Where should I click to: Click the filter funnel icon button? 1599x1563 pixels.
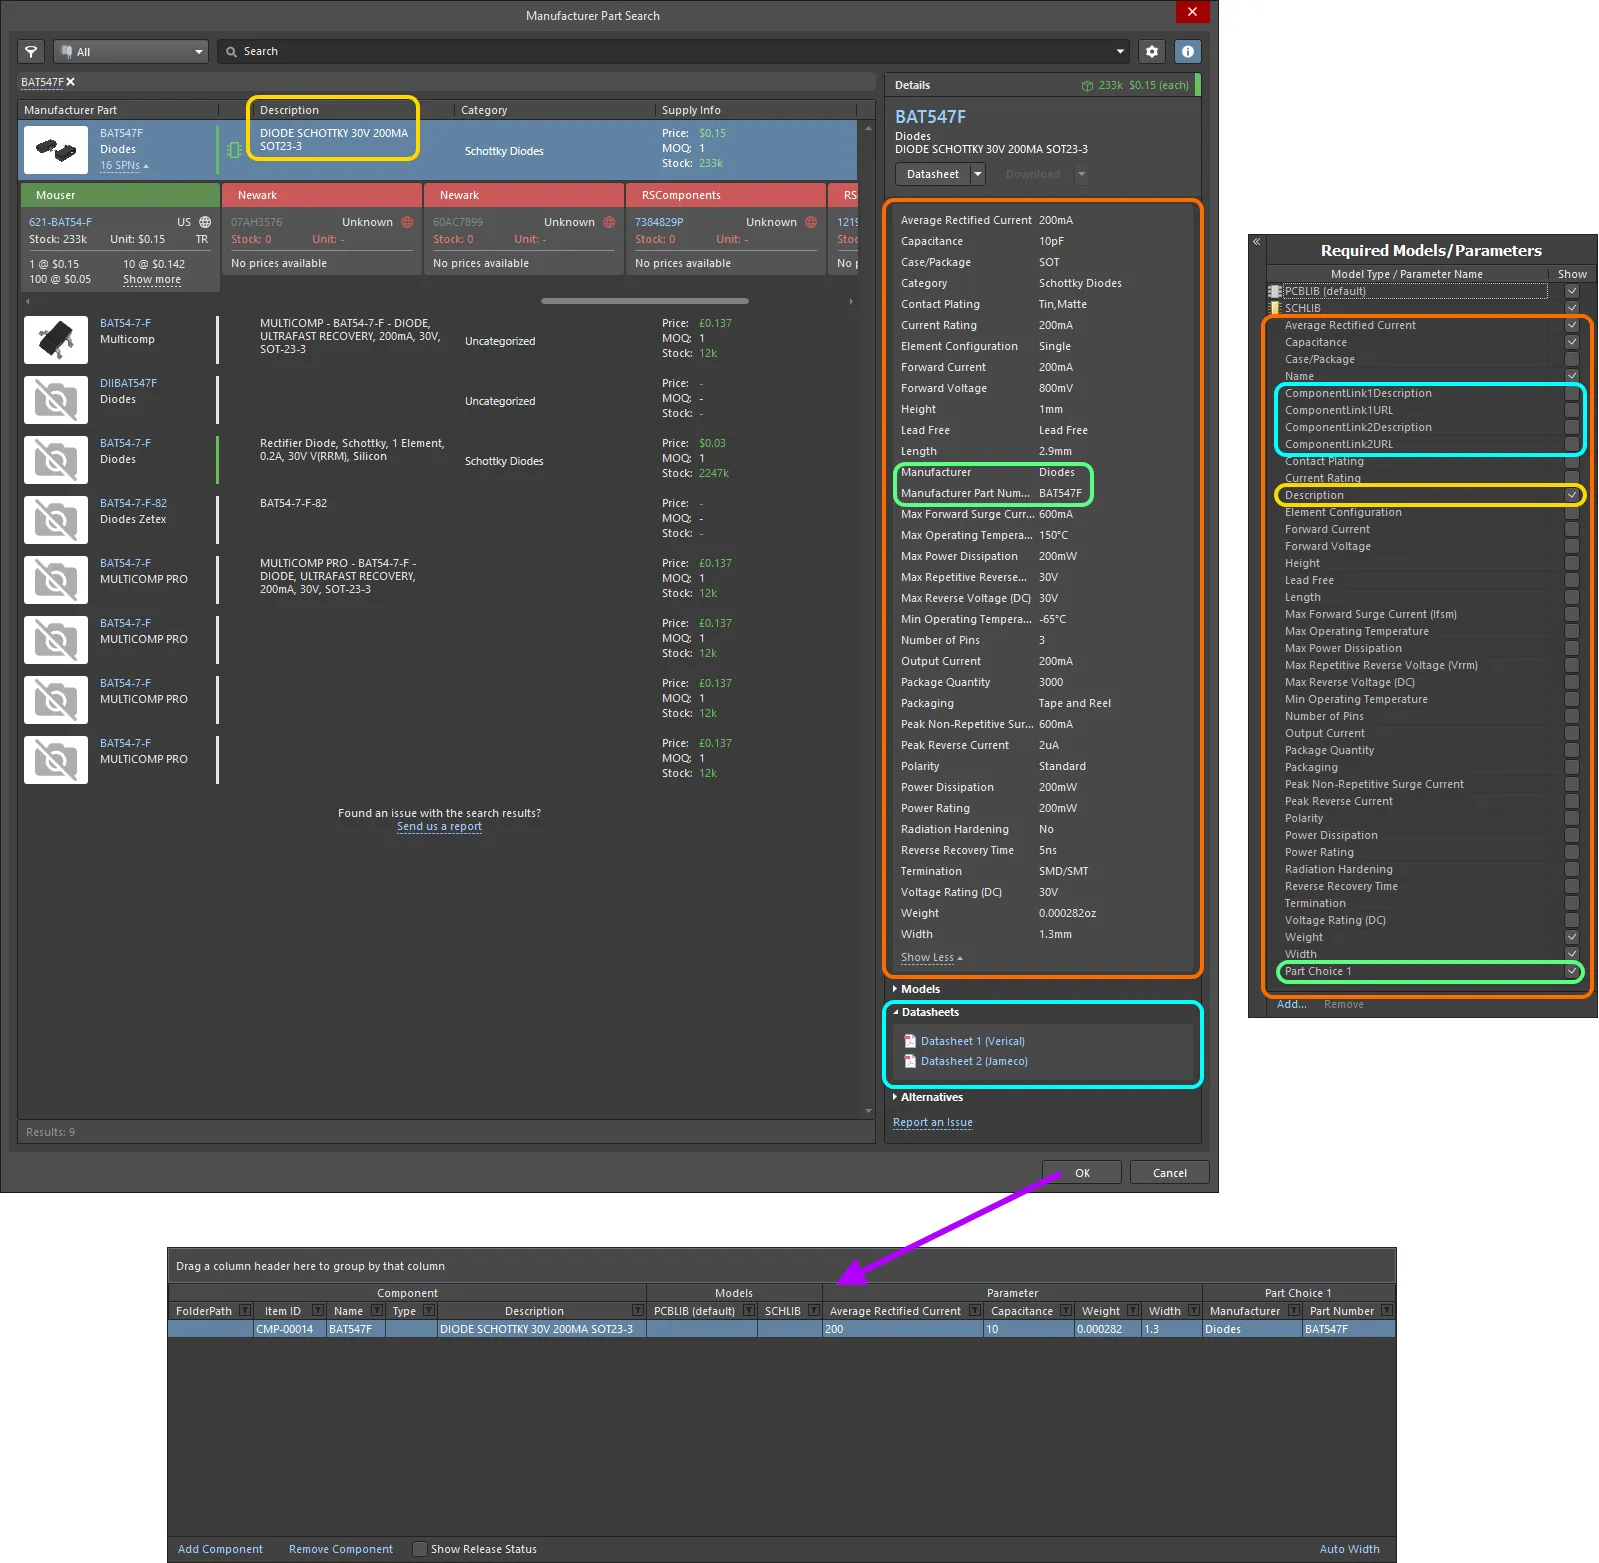coord(31,51)
